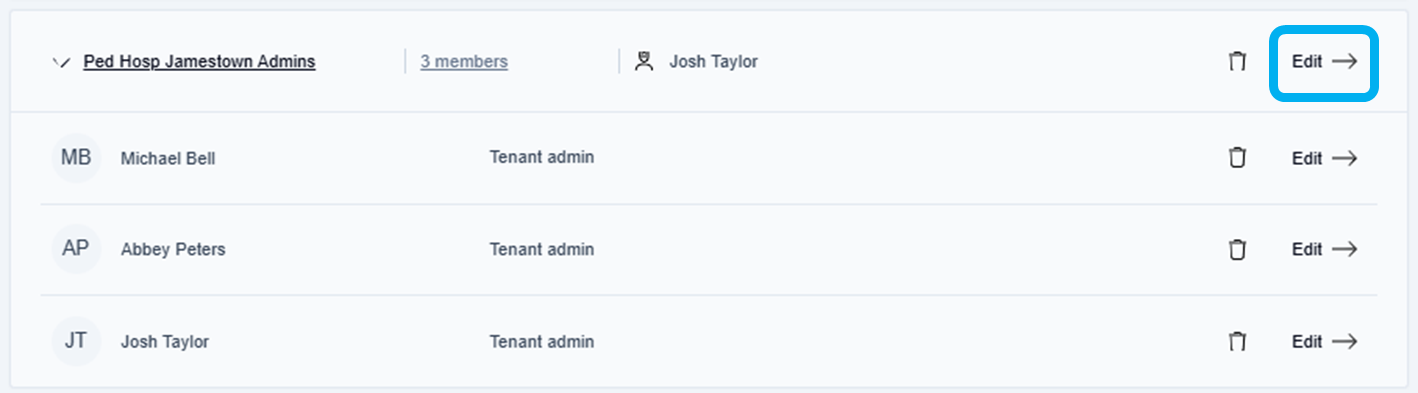The width and height of the screenshot is (1418, 393).
Task: Click the JT avatar circle
Action: pyautogui.click(x=76, y=341)
